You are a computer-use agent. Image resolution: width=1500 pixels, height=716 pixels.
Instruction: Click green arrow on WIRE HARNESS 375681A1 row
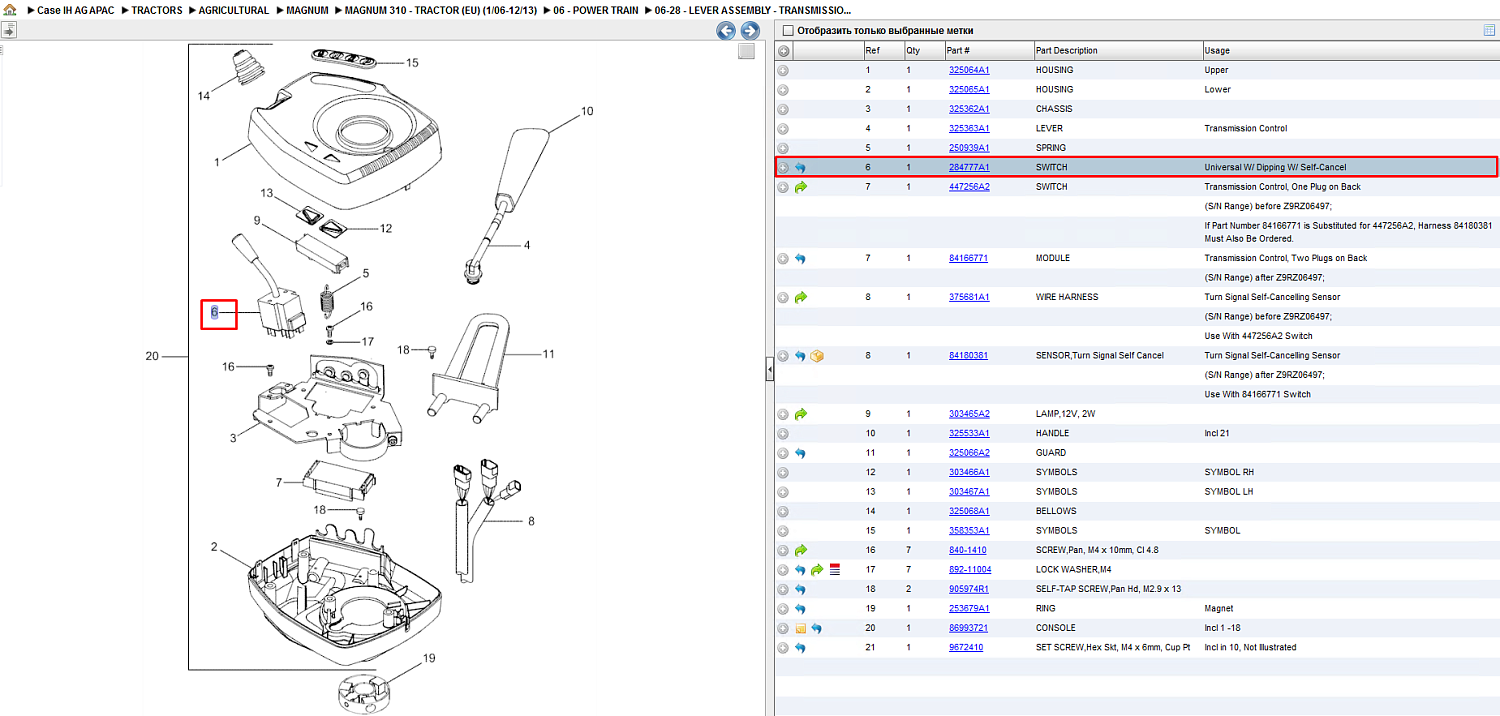click(x=800, y=297)
